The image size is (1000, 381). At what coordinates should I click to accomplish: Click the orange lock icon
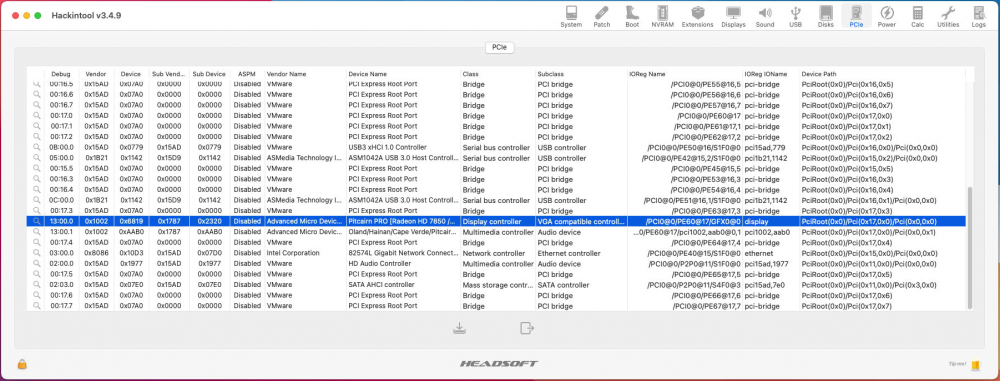click(22, 364)
